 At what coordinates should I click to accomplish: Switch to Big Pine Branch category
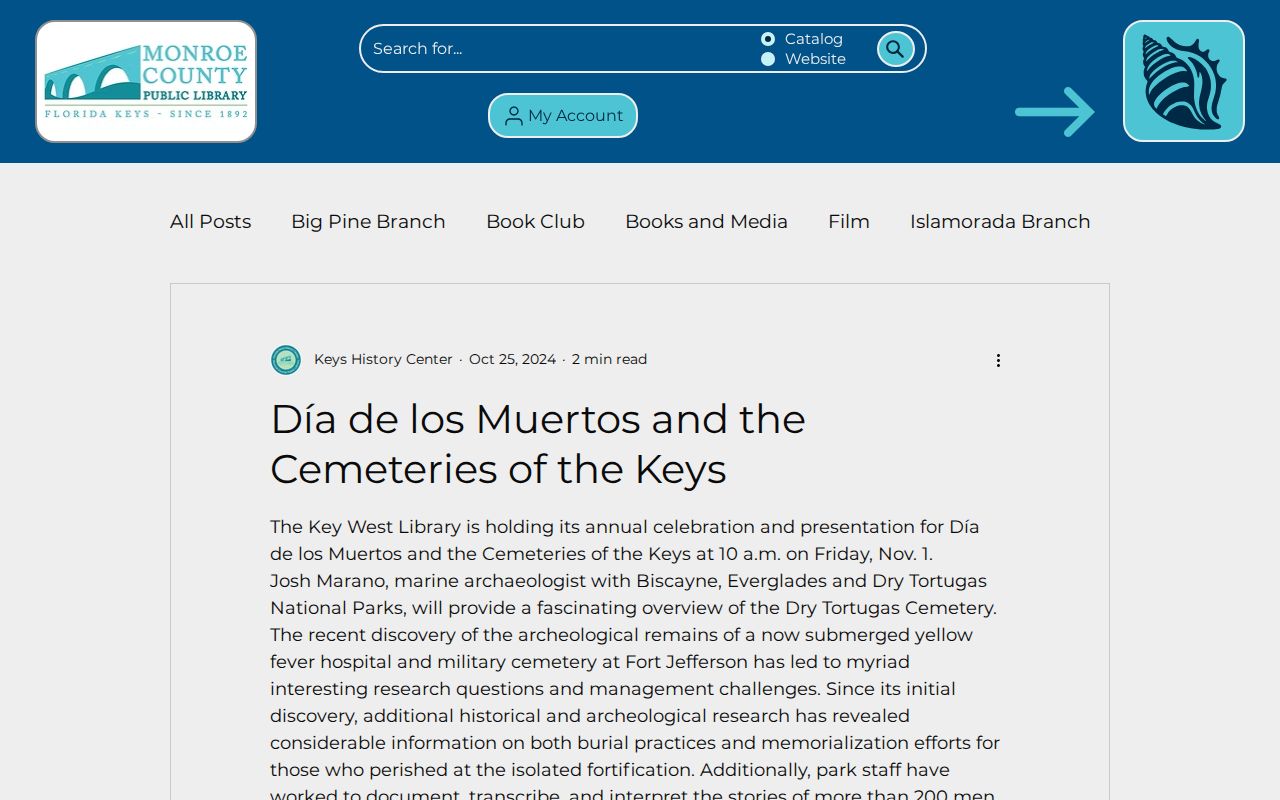[x=368, y=222]
